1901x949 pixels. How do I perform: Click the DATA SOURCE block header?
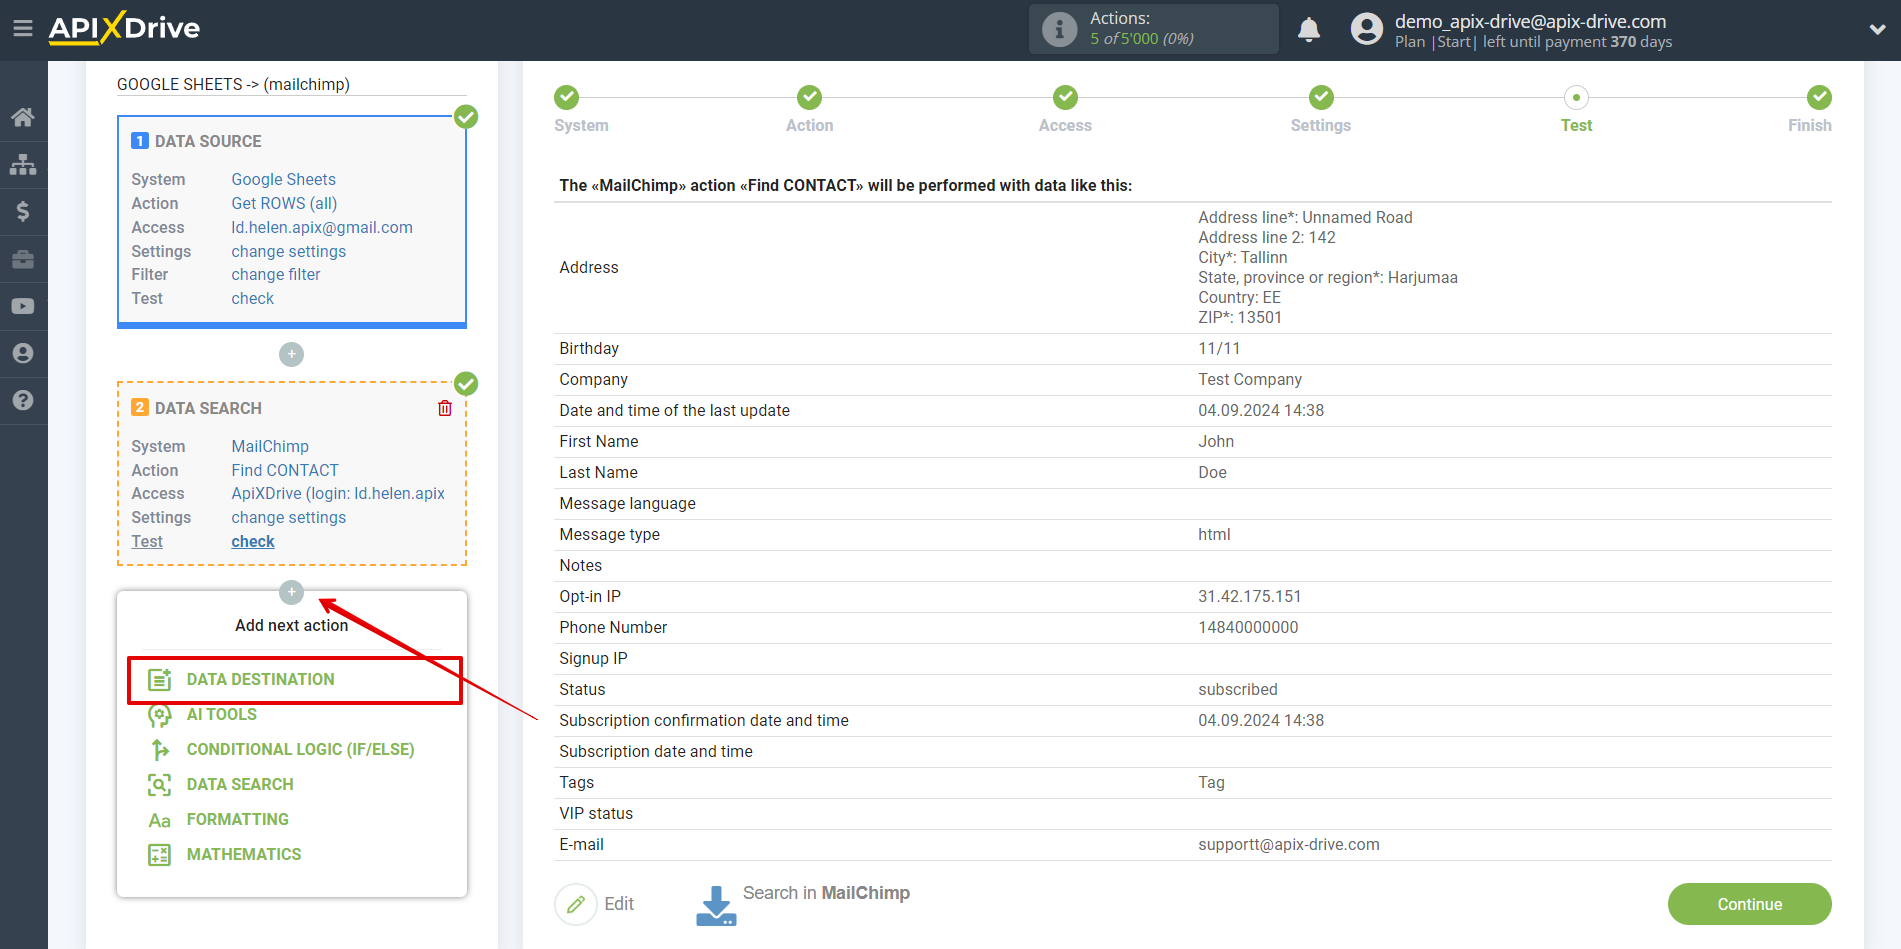pyautogui.click(x=208, y=141)
